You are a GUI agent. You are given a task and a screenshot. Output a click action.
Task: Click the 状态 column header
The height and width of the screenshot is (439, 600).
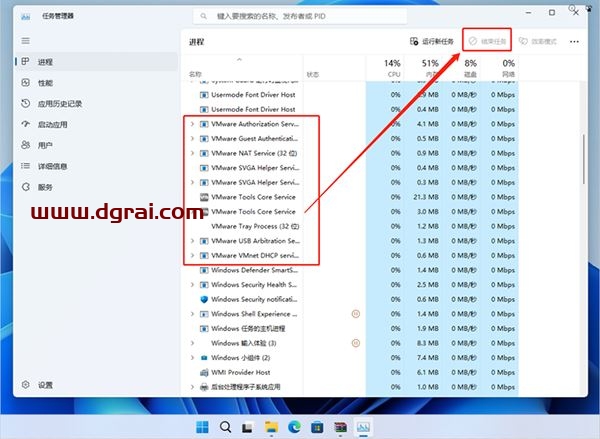(x=335, y=68)
